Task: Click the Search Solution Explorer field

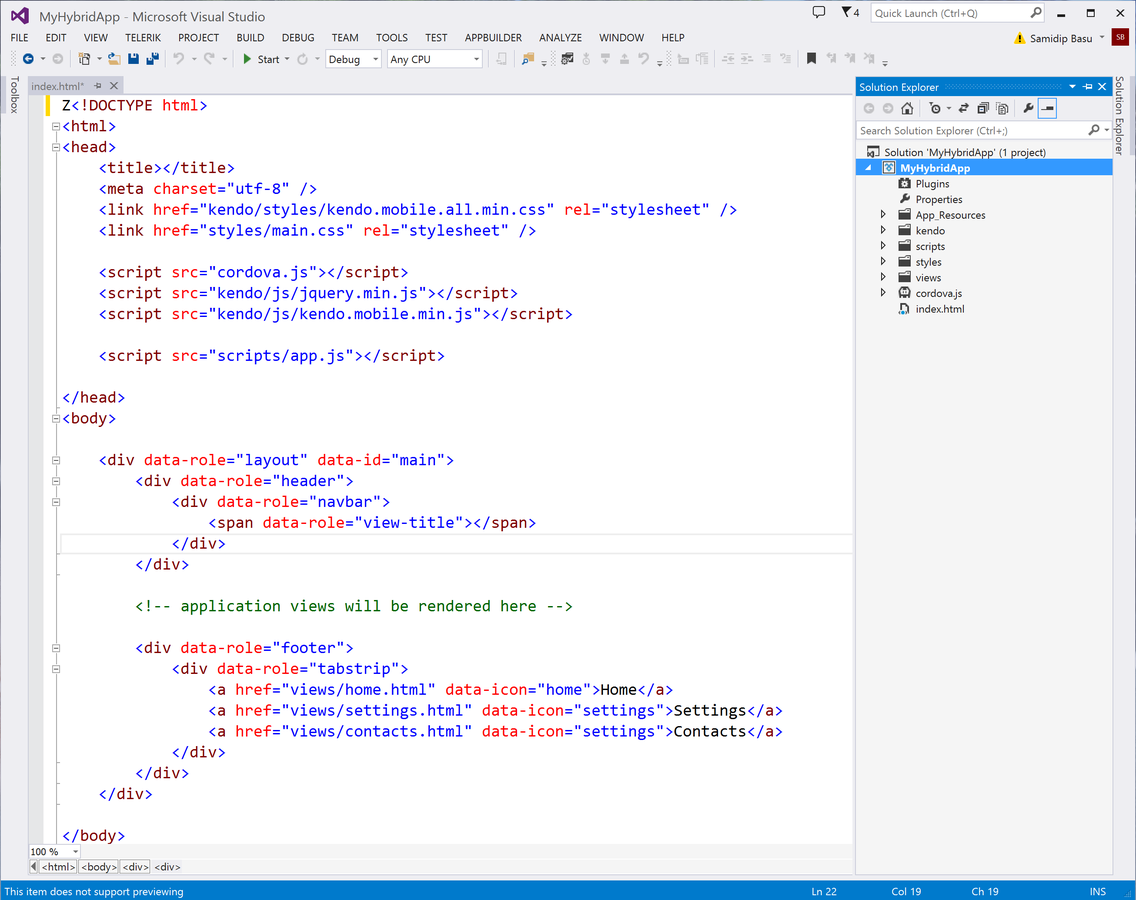Action: click(x=971, y=130)
